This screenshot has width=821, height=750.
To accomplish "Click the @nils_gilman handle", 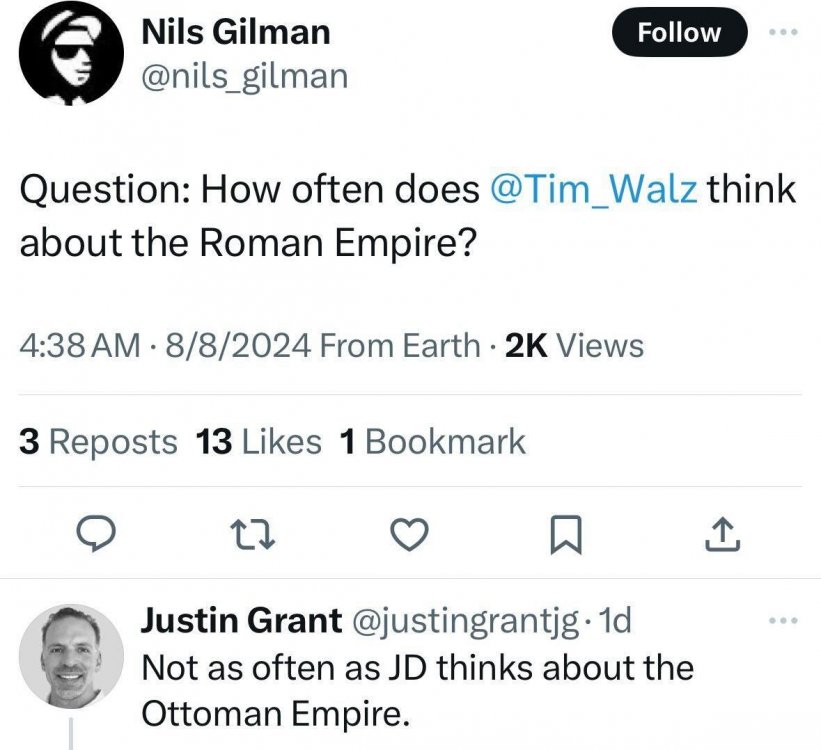I will [x=244, y=75].
